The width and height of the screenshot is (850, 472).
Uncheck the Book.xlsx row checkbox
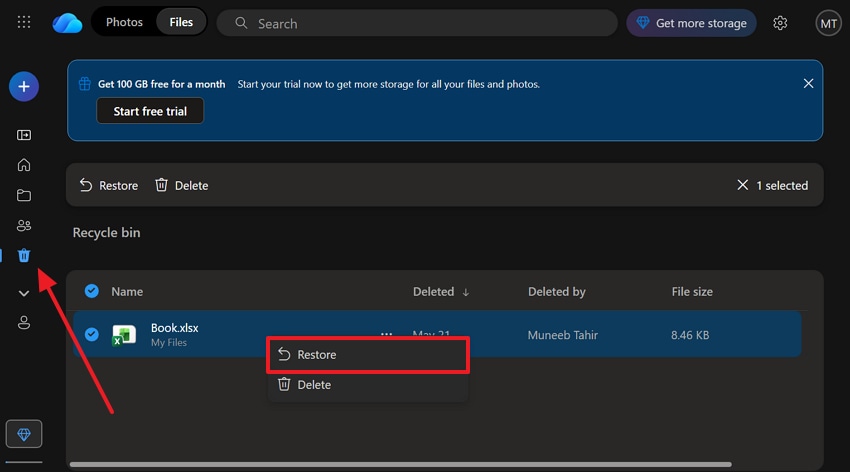tap(92, 334)
